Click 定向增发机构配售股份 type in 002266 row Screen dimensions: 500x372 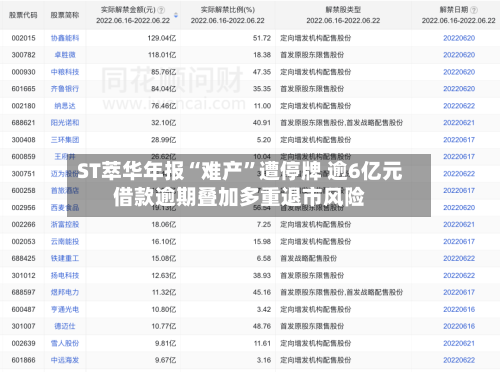[x=315, y=224]
